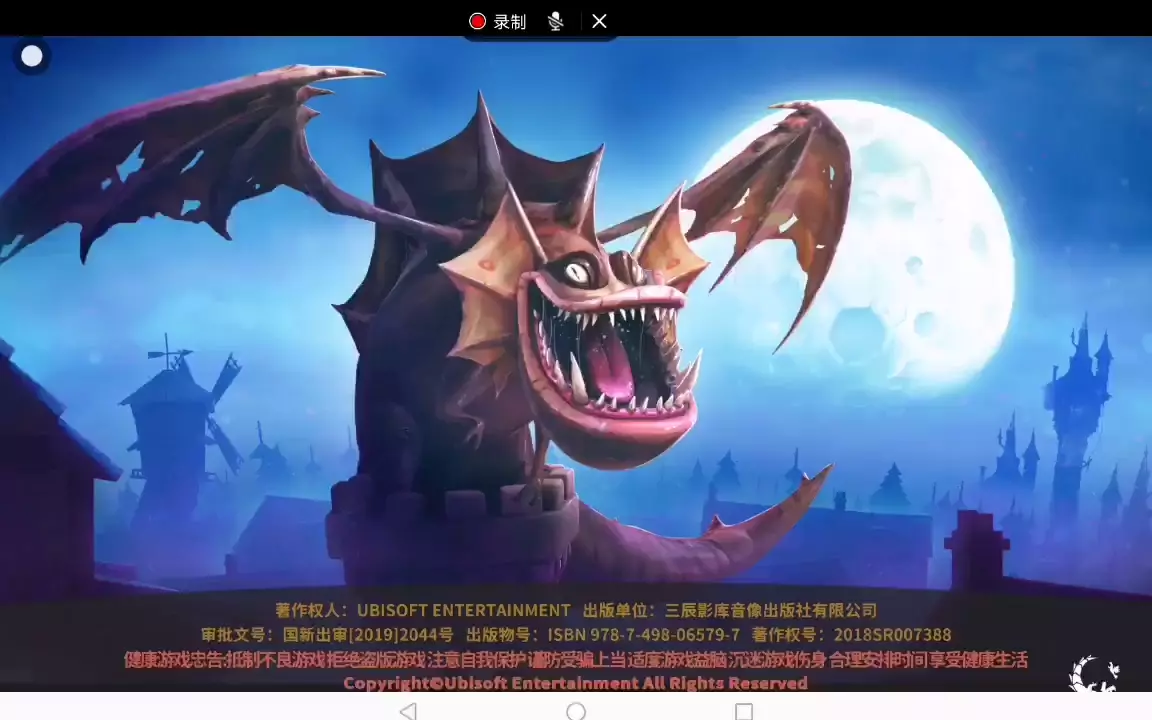The width and height of the screenshot is (1152, 720).
Task: Toggle the muted microphone icon
Action: coord(555,21)
